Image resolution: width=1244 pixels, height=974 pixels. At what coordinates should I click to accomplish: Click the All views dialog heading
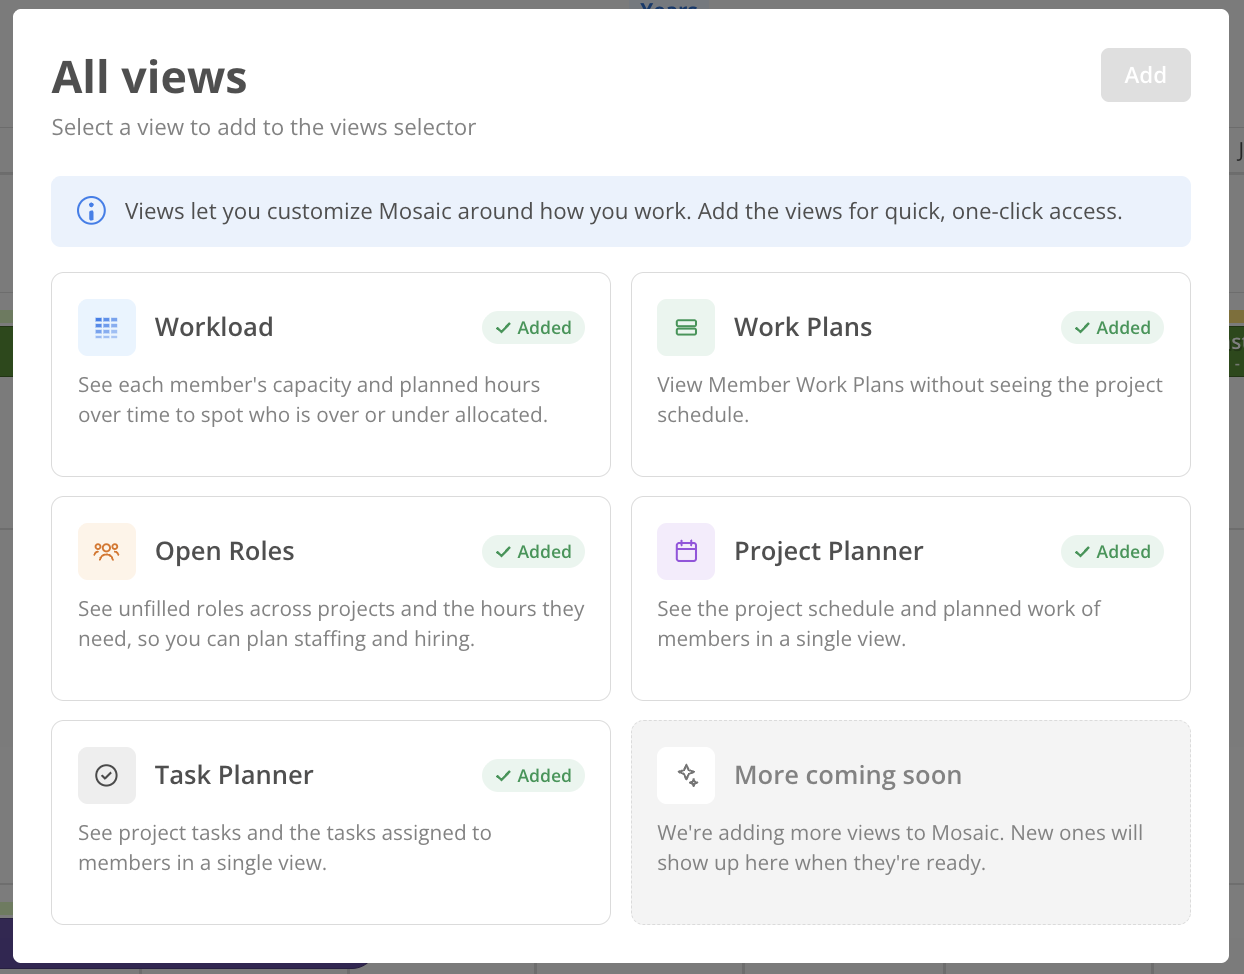pos(149,77)
